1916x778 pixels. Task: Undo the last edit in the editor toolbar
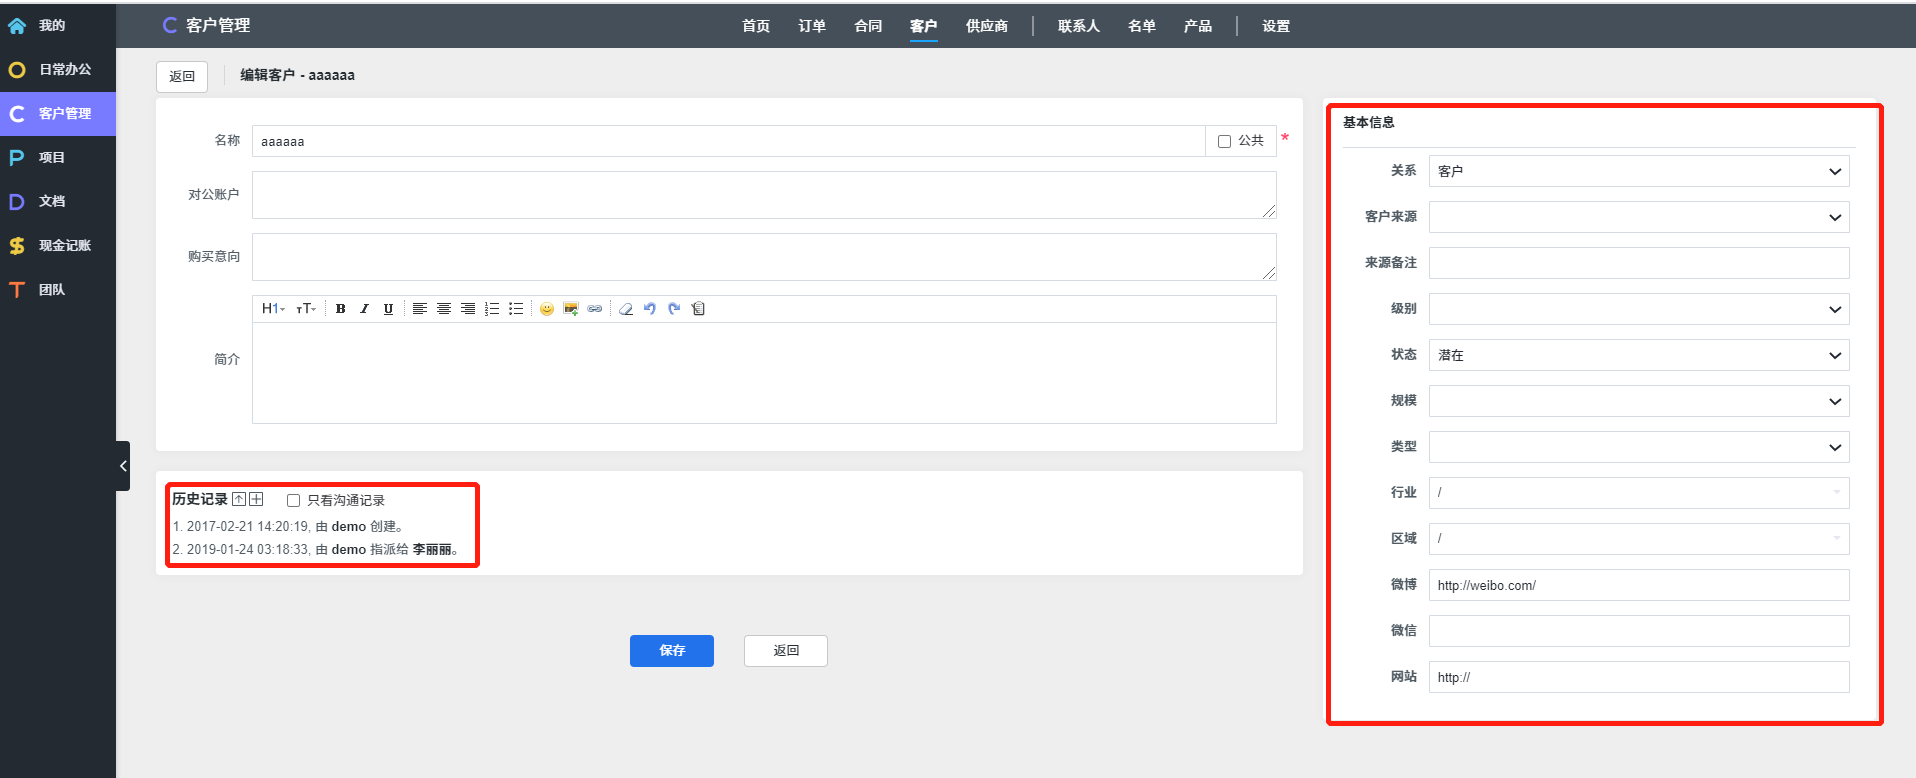coord(650,309)
